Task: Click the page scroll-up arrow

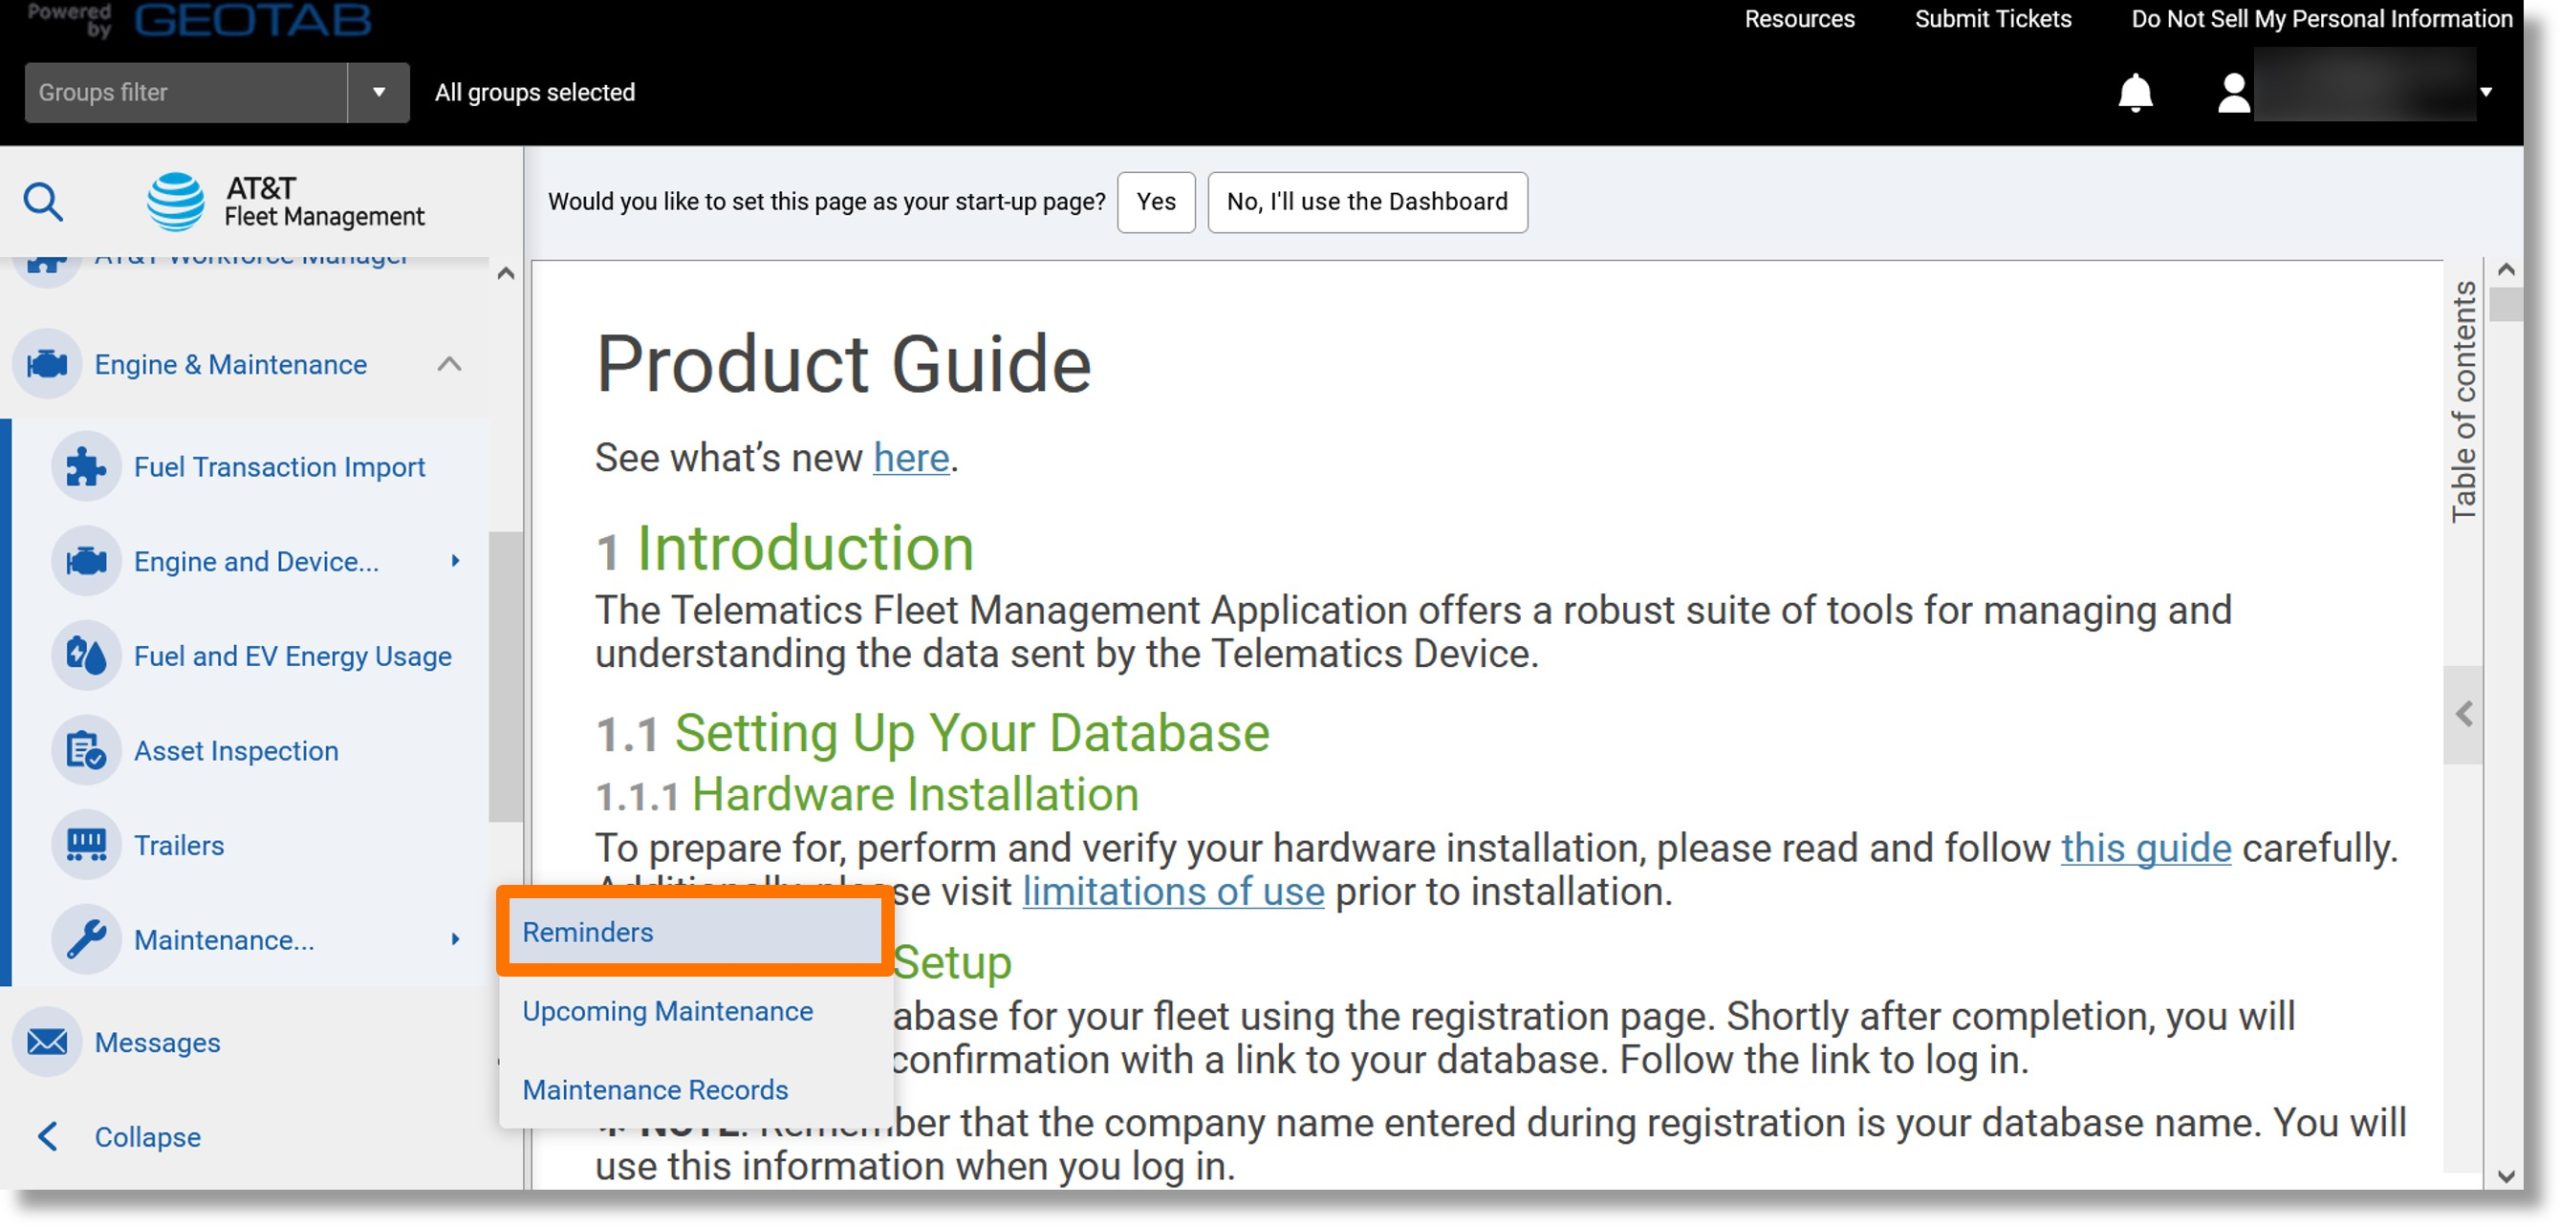Action: [2506, 269]
